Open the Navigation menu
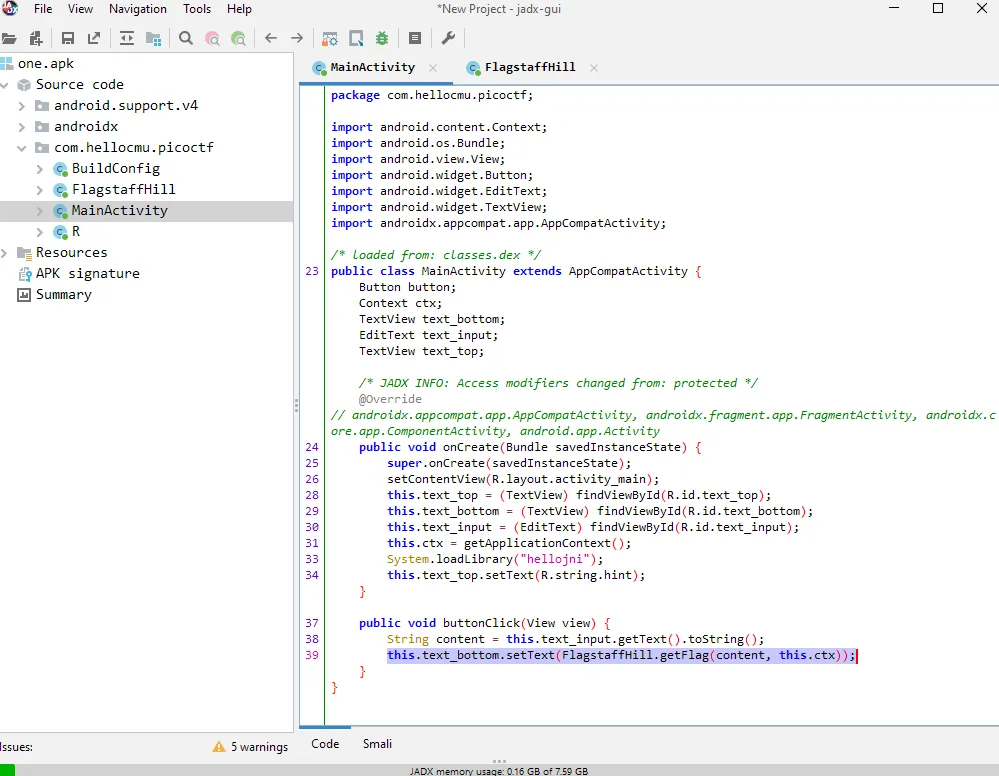Viewport: 999px width, 776px height. coord(138,9)
